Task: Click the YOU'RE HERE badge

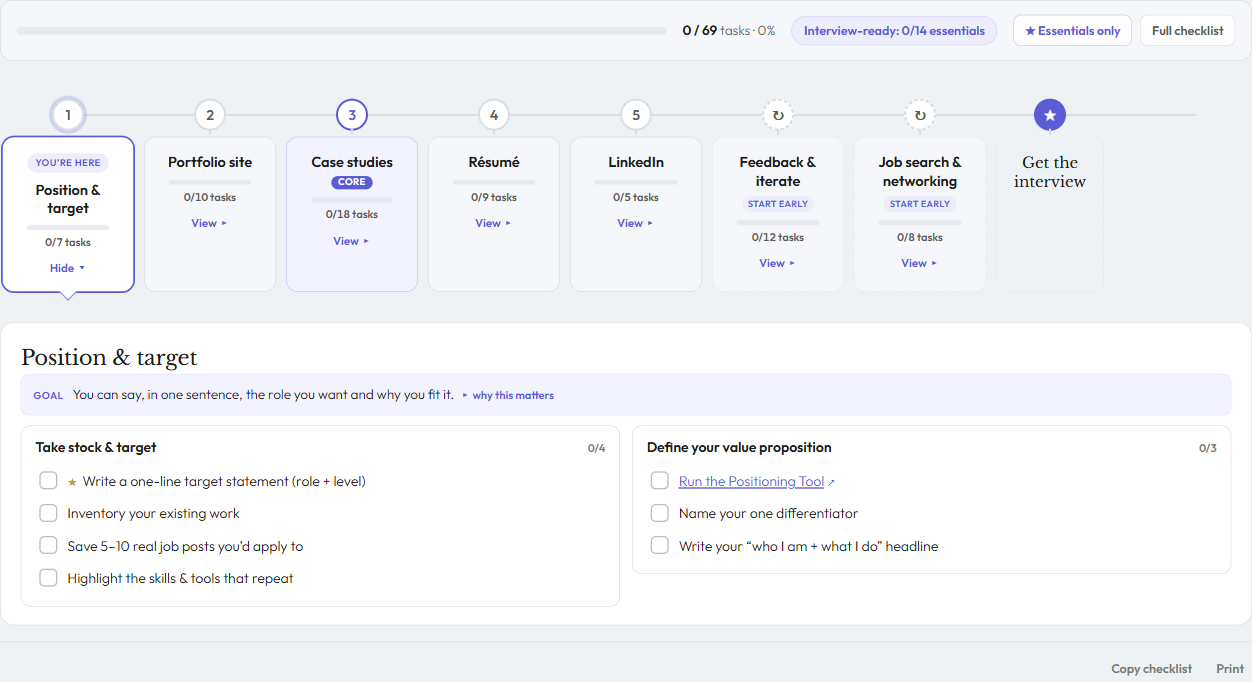Action: 68,163
